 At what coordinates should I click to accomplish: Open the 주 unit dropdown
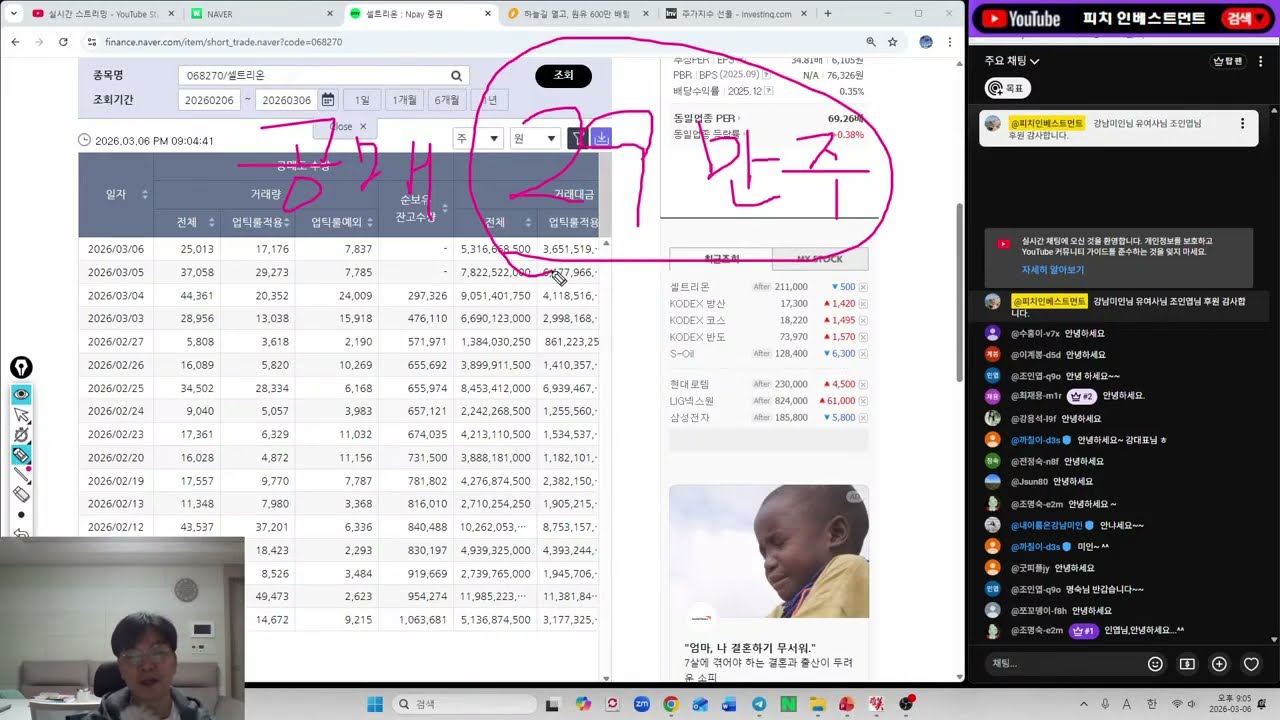pyautogui.click(x=477, y=138)
